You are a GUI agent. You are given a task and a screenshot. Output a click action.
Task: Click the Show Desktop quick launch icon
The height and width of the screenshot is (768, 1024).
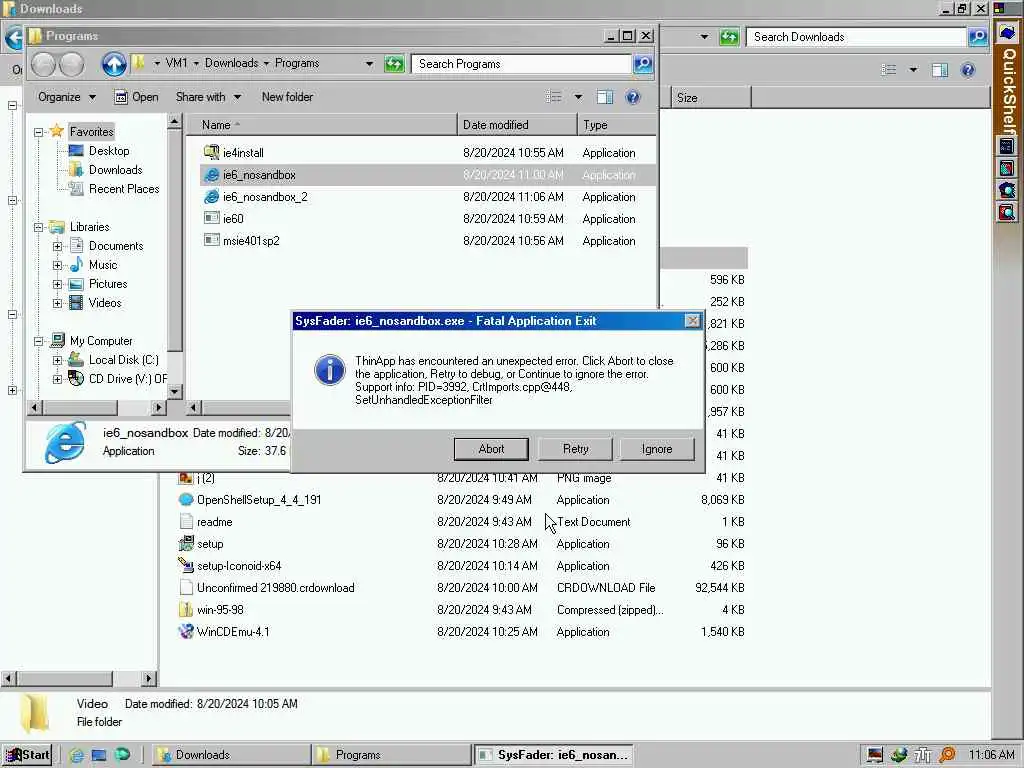coord(99,755)
